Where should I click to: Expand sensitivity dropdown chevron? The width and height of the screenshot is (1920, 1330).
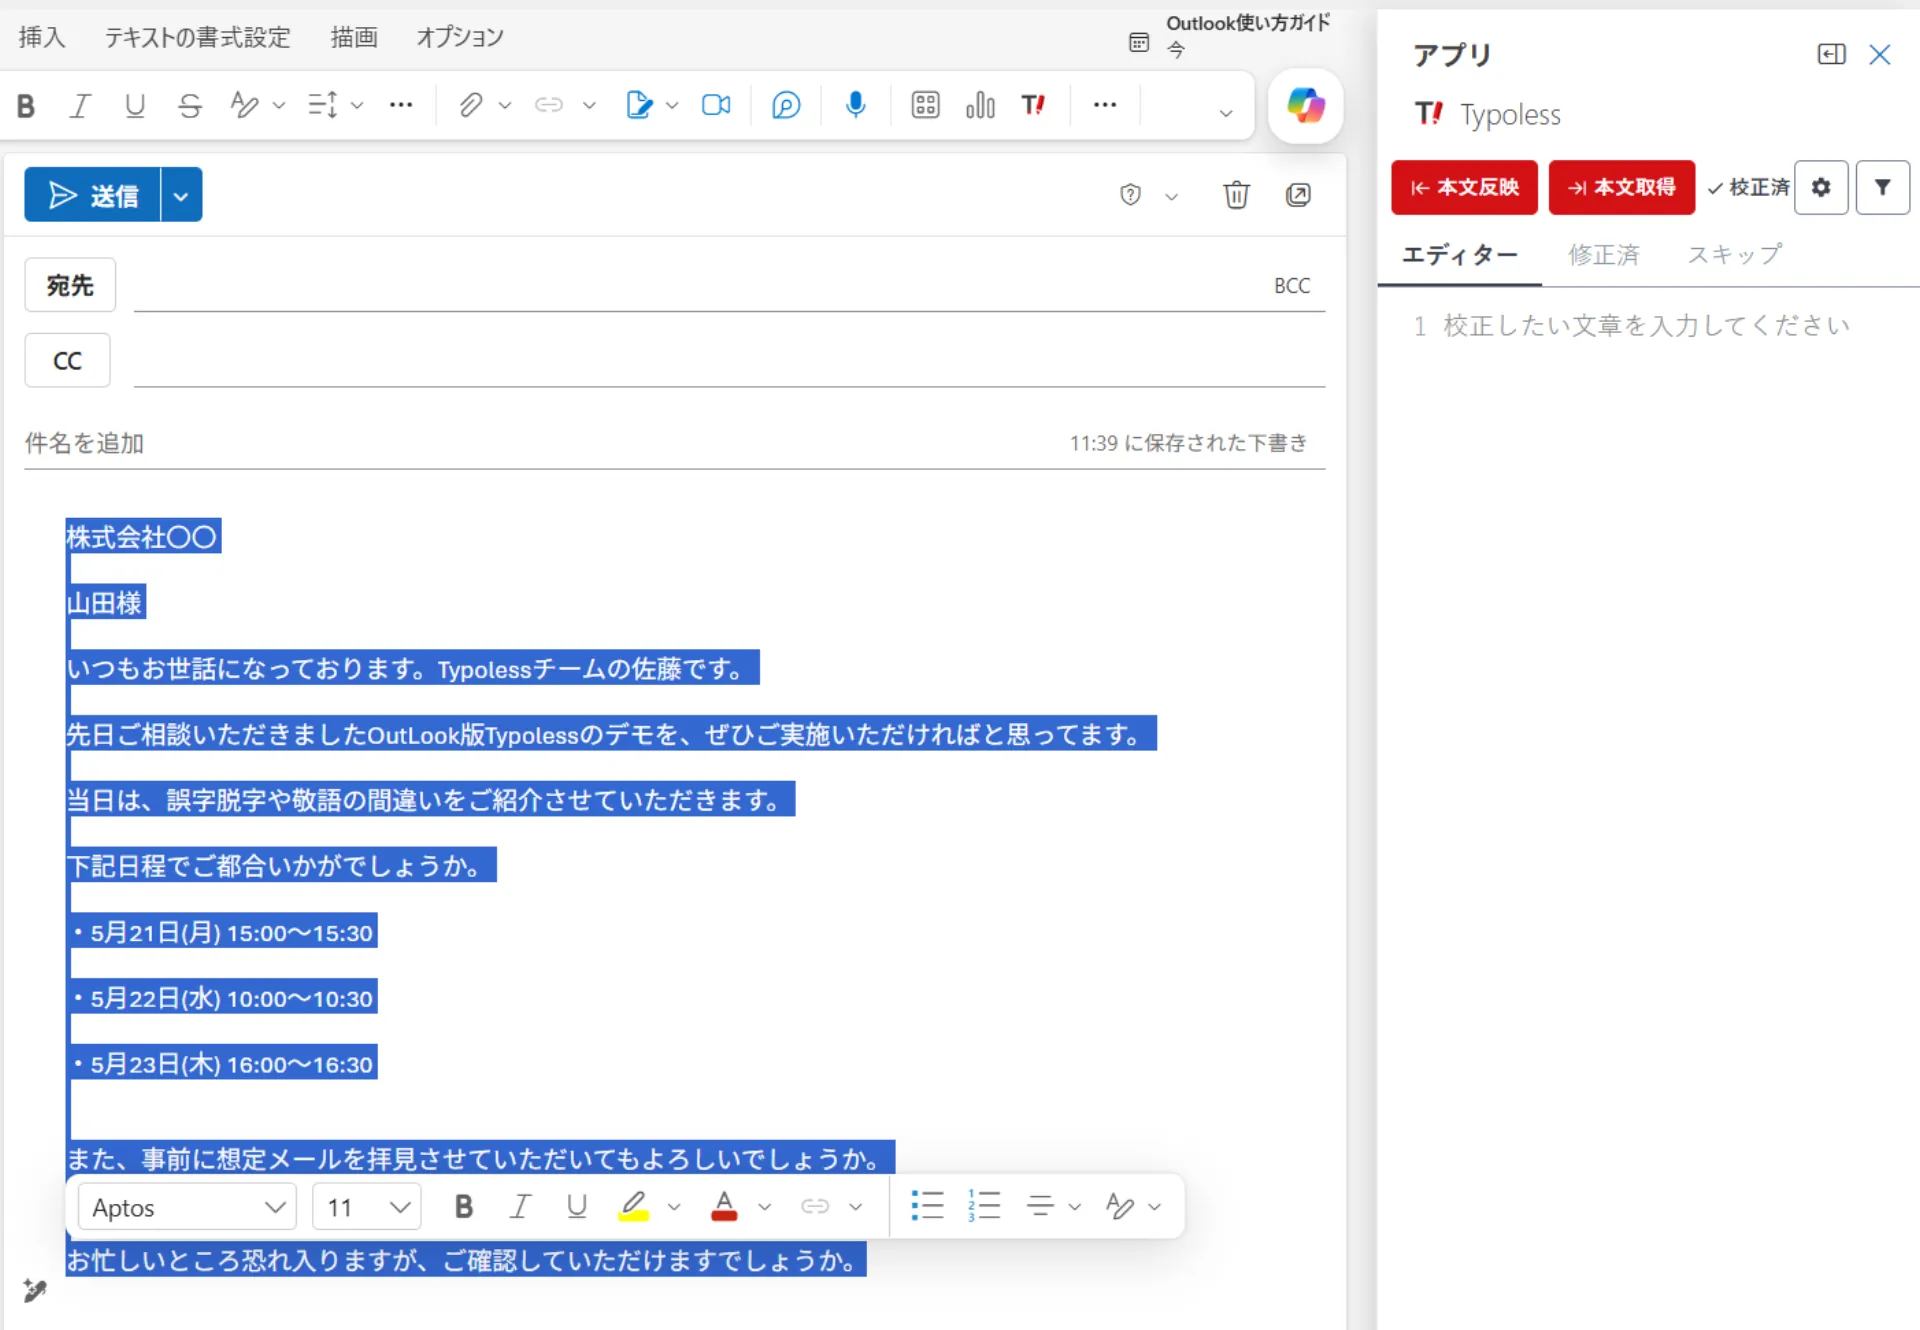coord(1172,196)
